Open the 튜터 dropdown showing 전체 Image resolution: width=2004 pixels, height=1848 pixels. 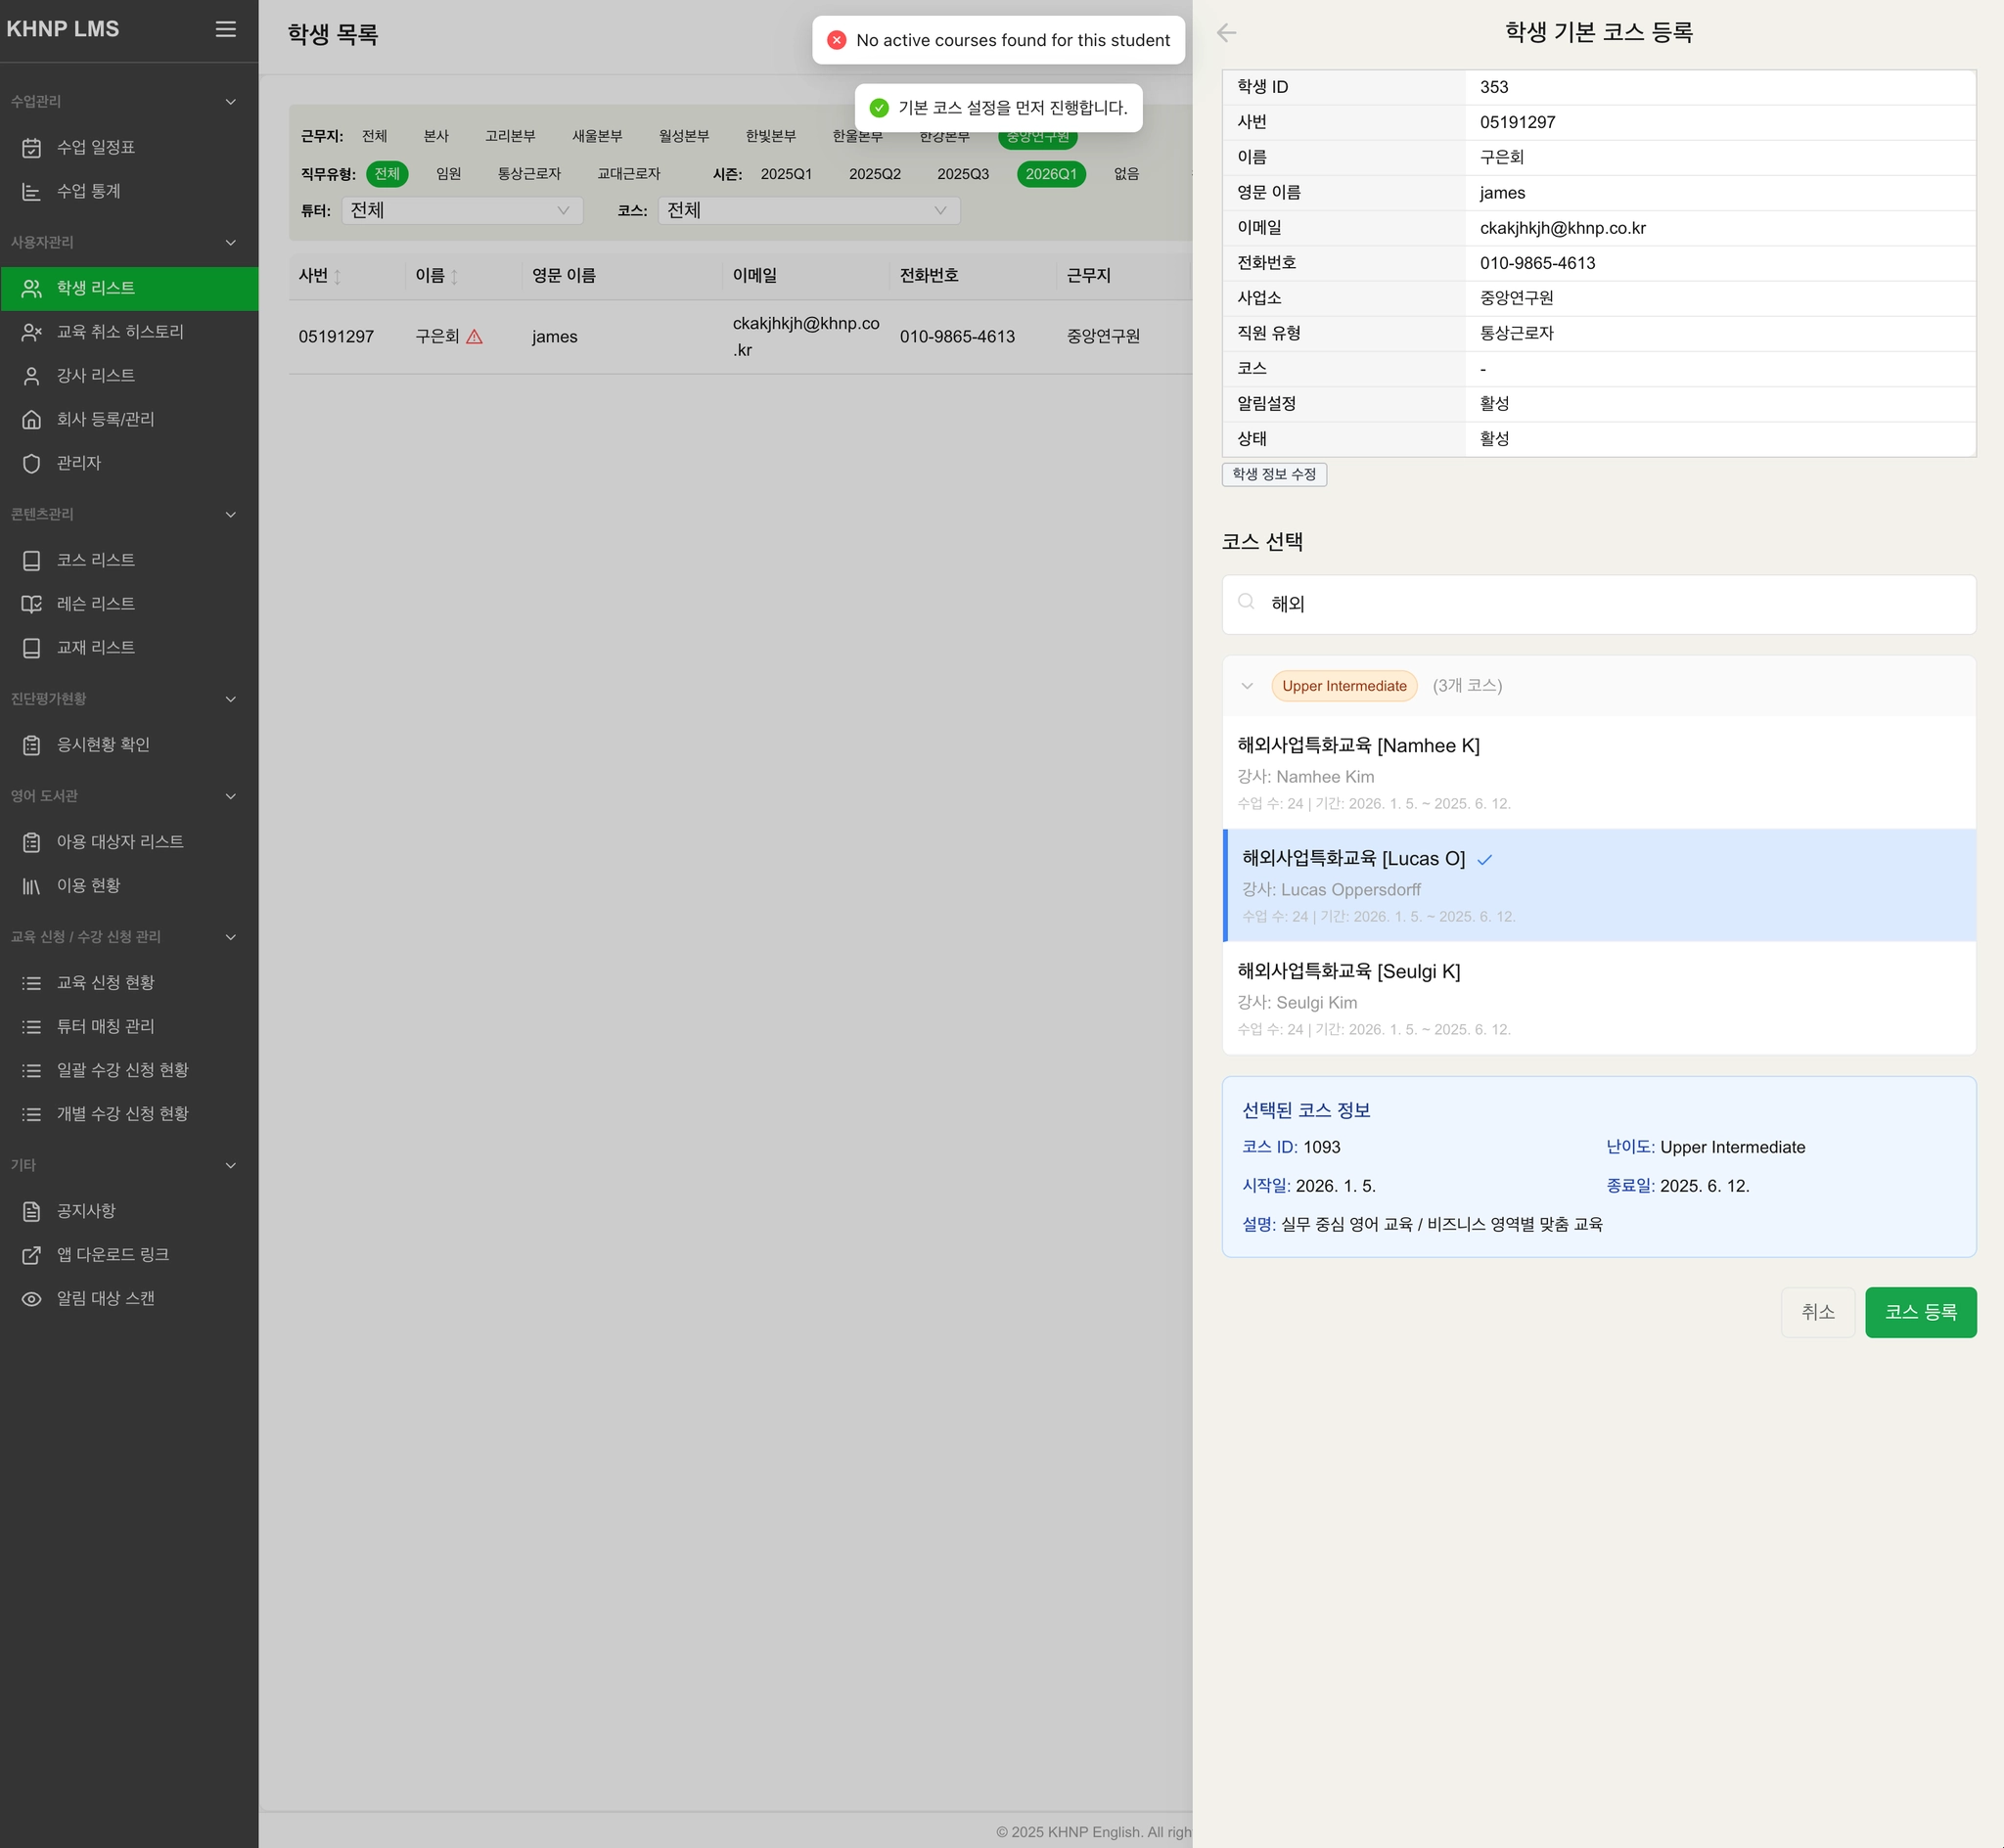point(461,210)
